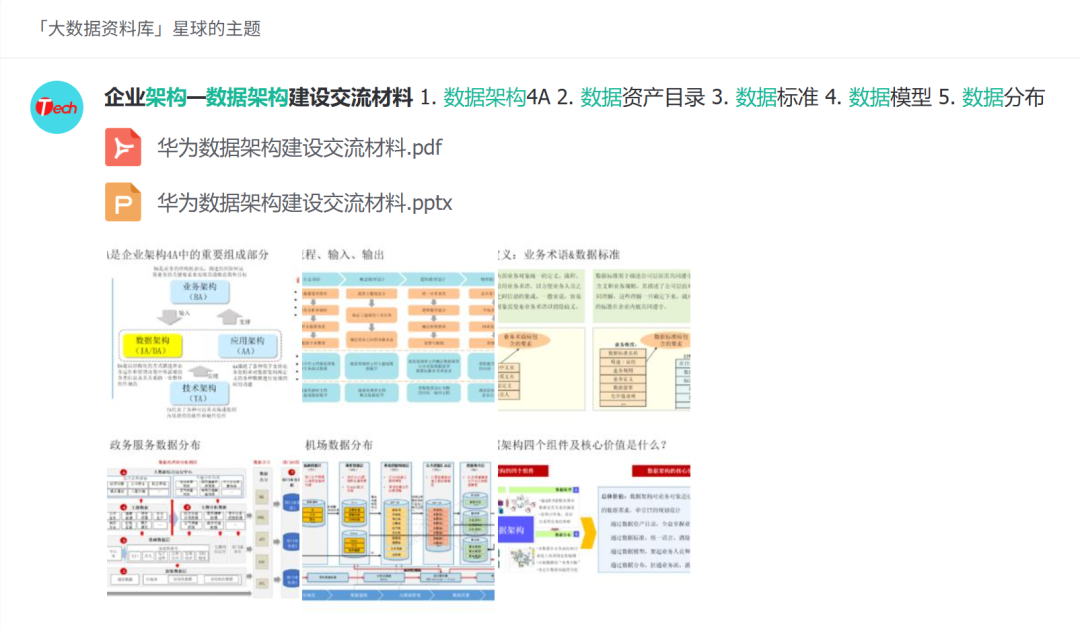Click the text 数据分布 item 5

(x=1004, y=97)
